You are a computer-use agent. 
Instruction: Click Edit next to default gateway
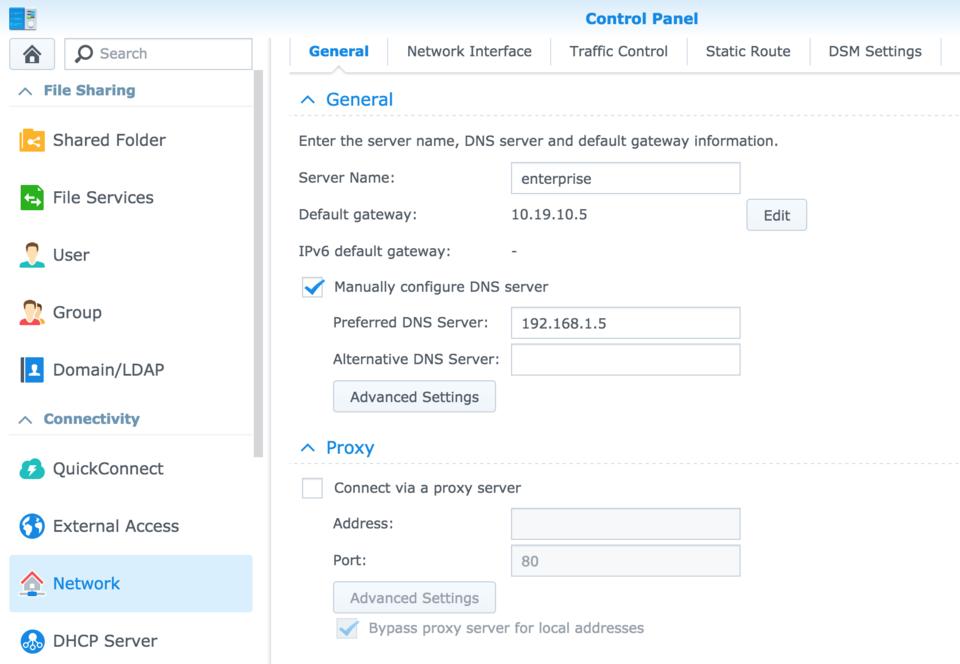tap(776, 215)
